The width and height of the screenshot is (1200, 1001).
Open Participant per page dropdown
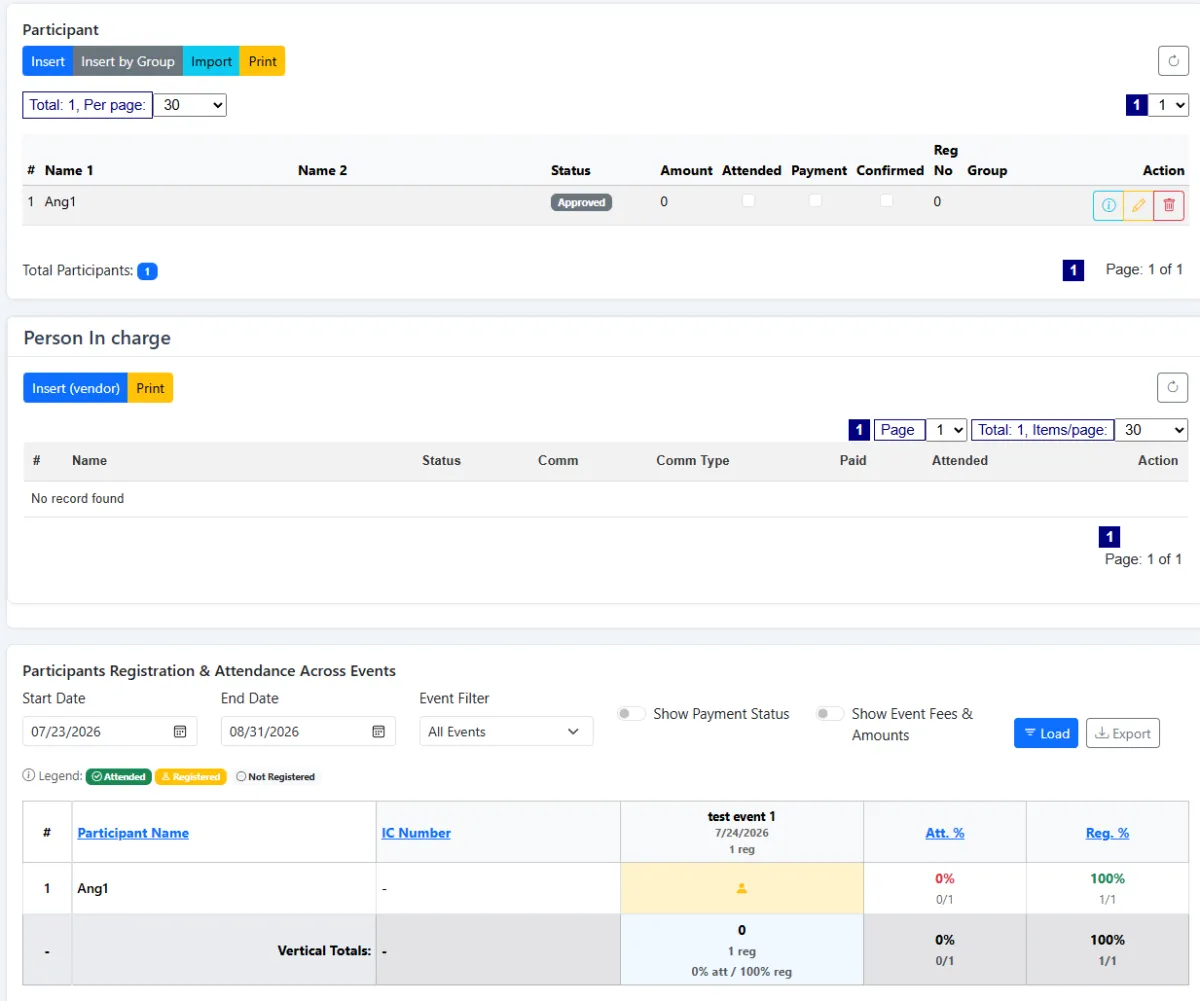190,104
